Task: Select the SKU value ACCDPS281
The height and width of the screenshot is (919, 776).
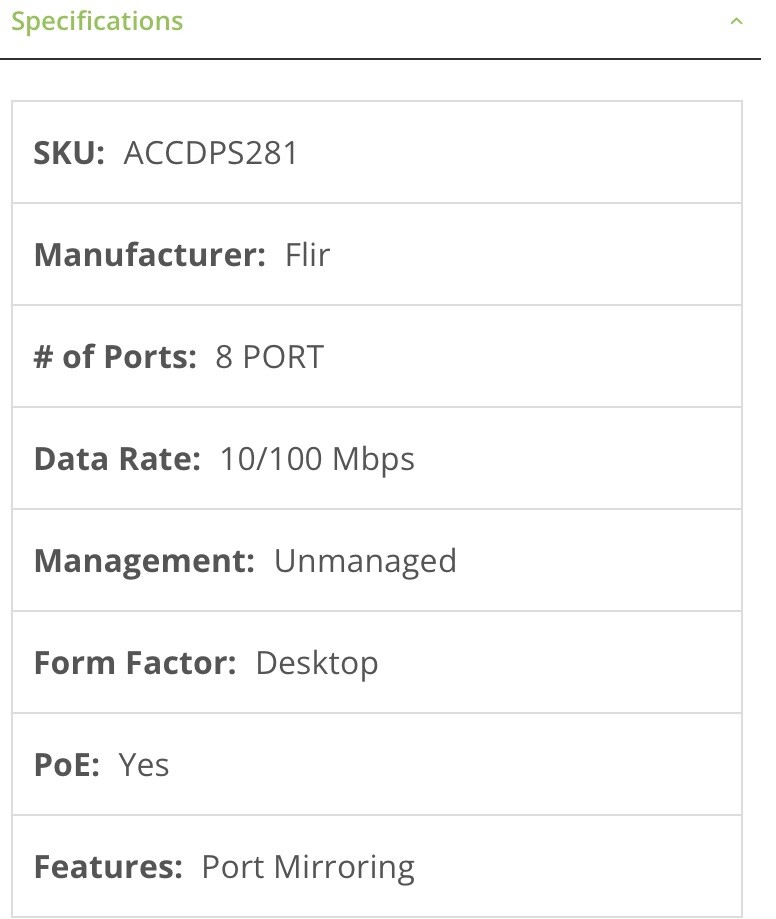Action: pos(210,153)
